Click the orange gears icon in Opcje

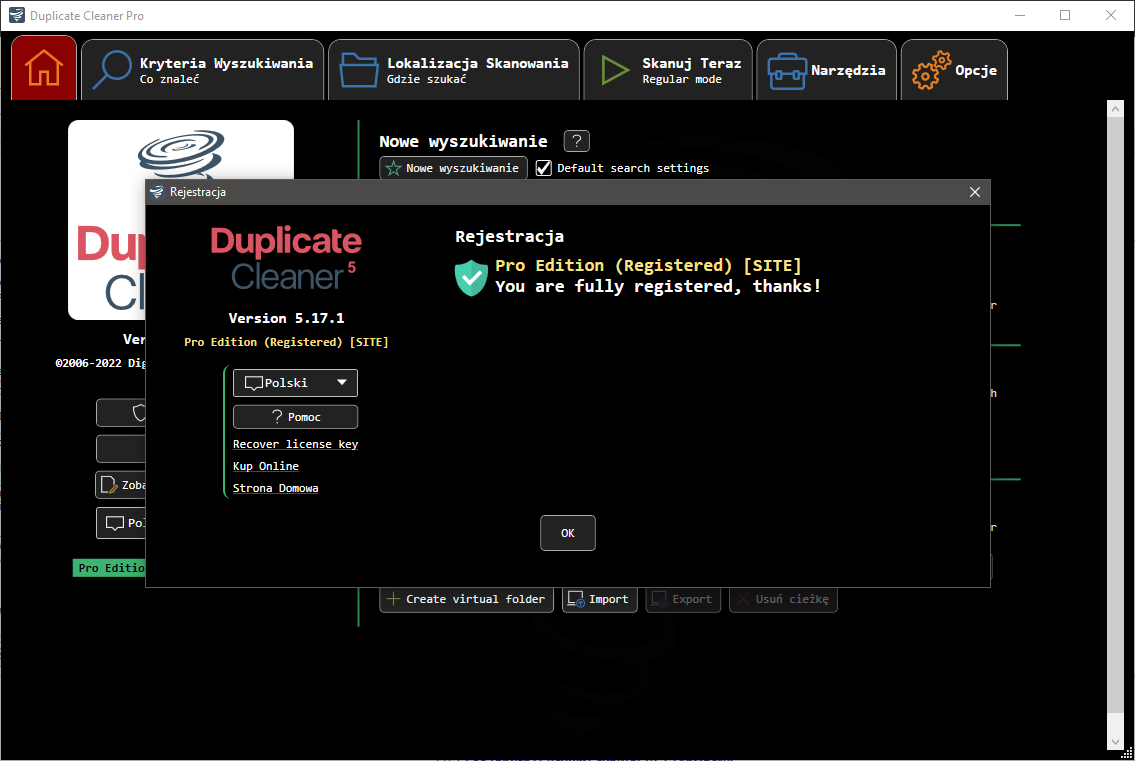(x=931, y=70)
